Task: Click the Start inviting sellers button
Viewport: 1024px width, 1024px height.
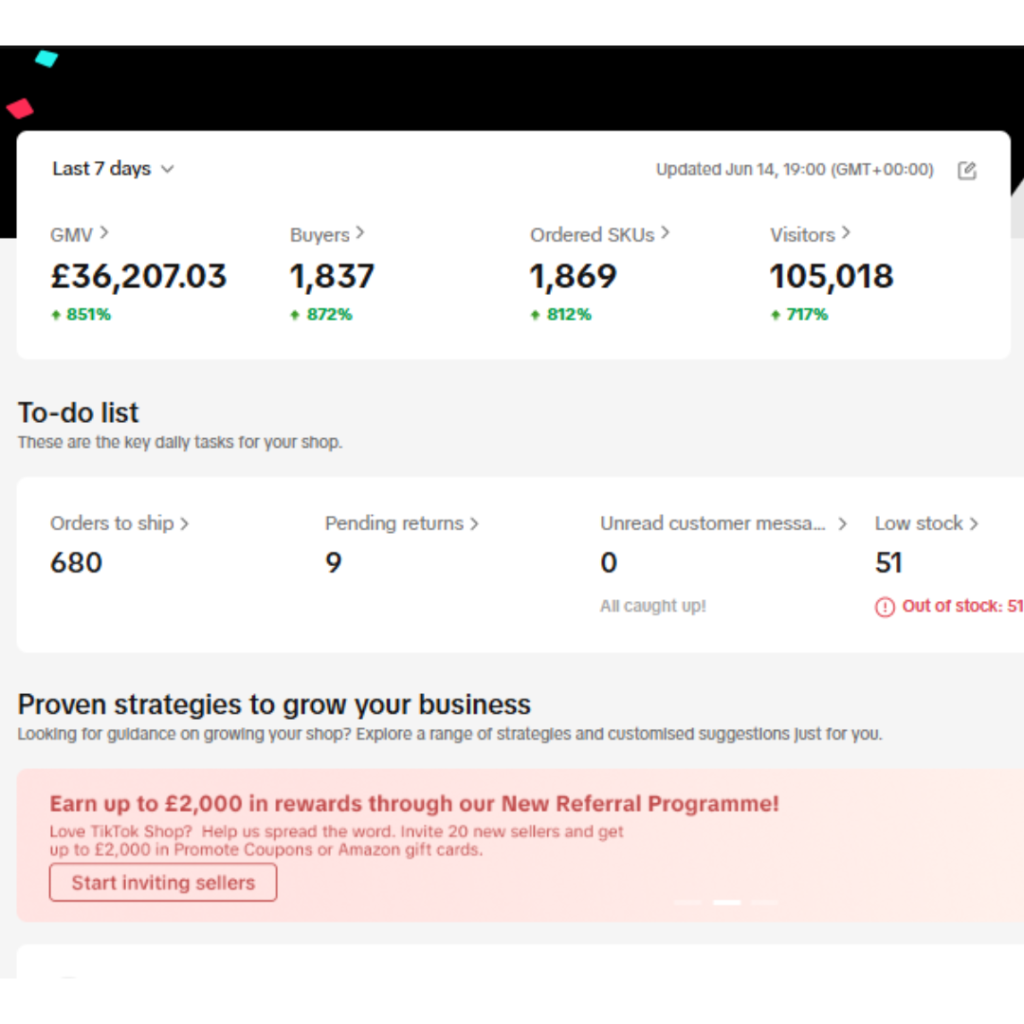Action: coord(163,883)
